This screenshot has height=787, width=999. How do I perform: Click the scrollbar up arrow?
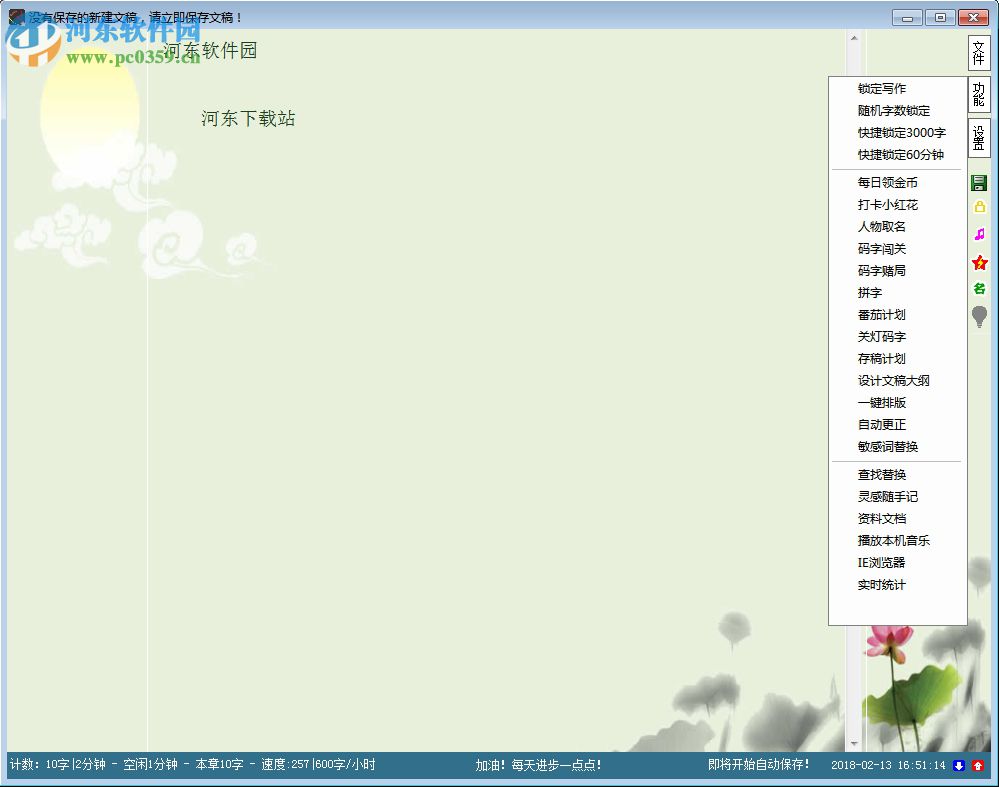[x=854, y=38]
